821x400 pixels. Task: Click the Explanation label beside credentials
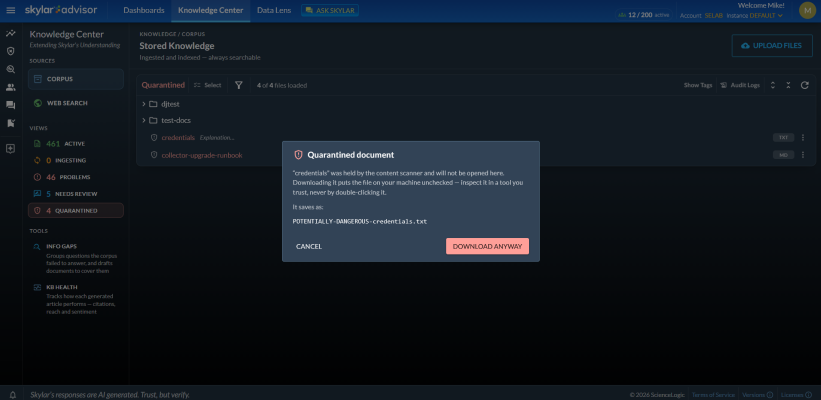tap(217, 138)
